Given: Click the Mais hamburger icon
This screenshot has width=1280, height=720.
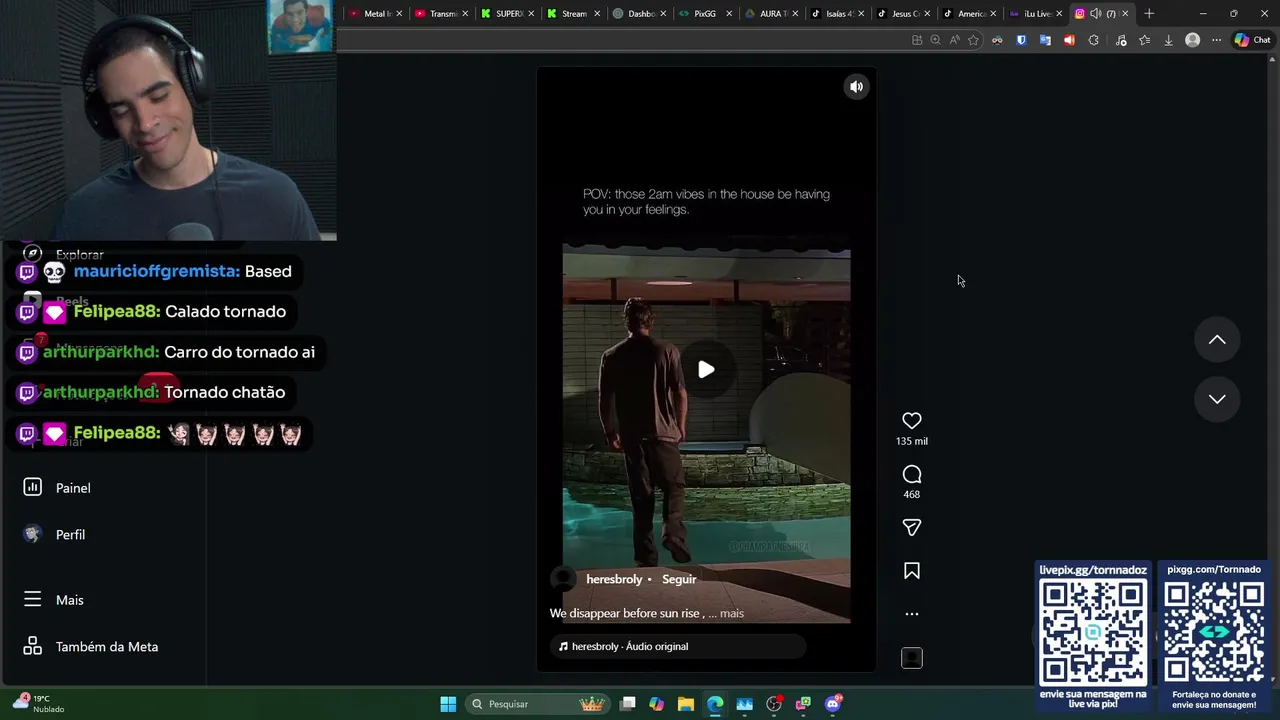Looking at the screenshot, I should pyautogui.click(x=32, y=599).
